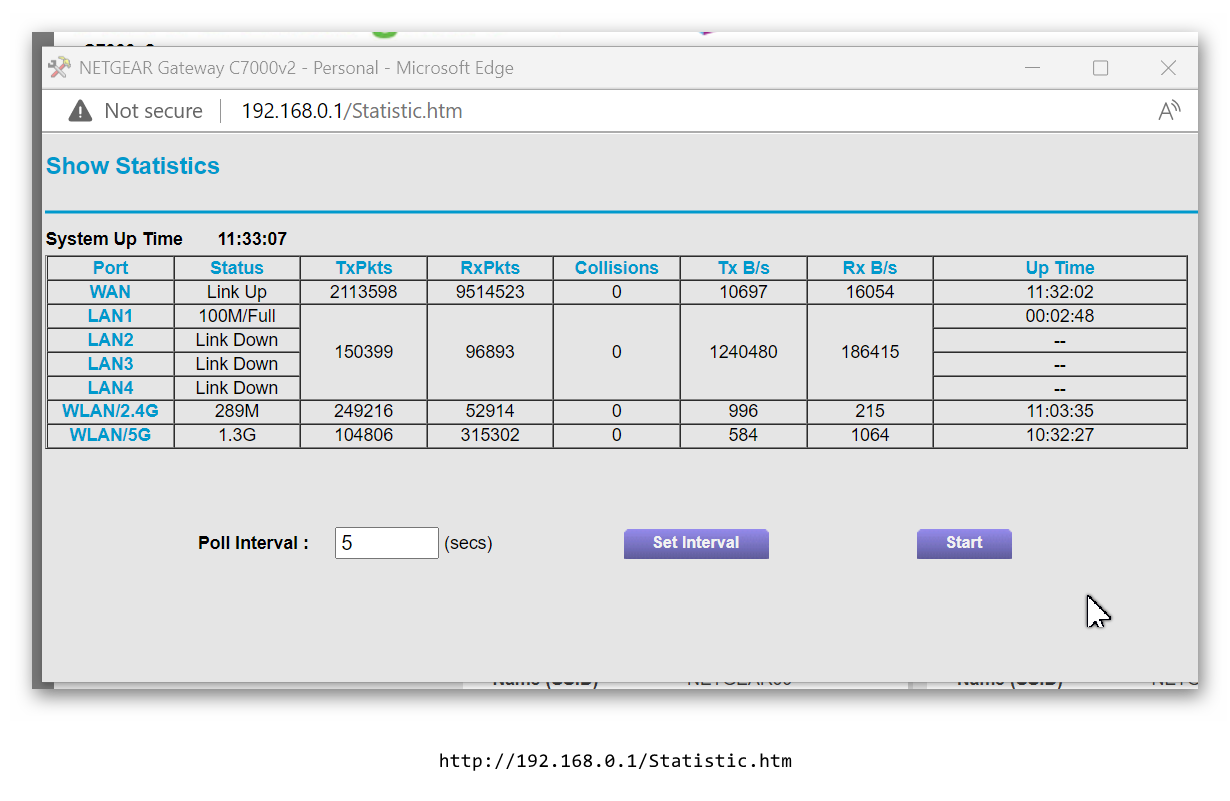The width and height of the screenshot is (1230, 801).
Task: Click the Status column header
Action: 236,267
